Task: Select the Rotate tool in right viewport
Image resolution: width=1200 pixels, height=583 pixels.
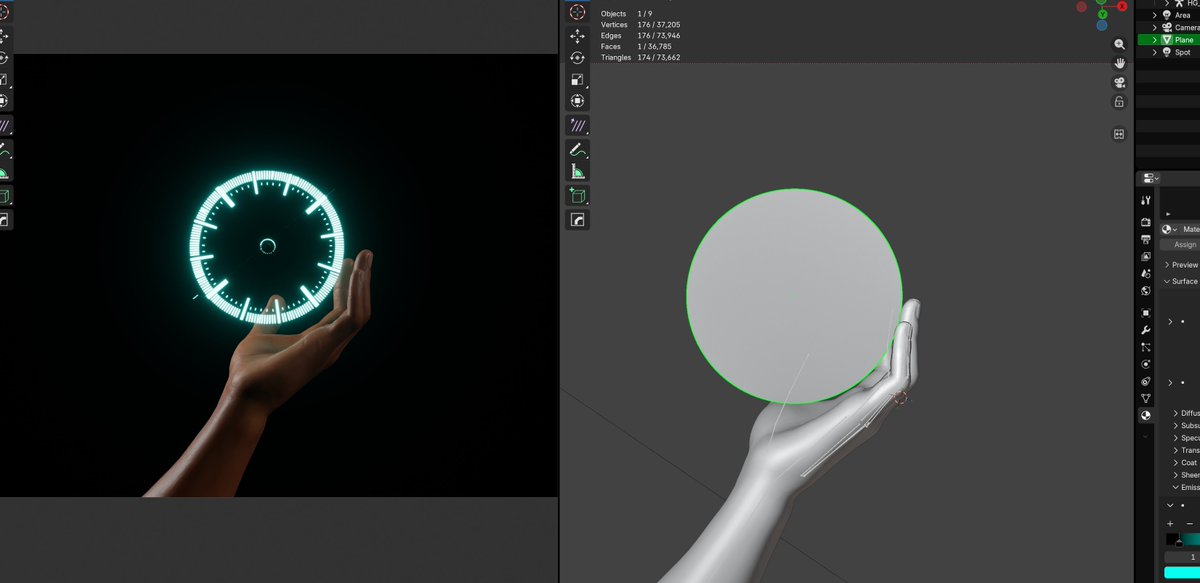Action: [x=577, y=58]
